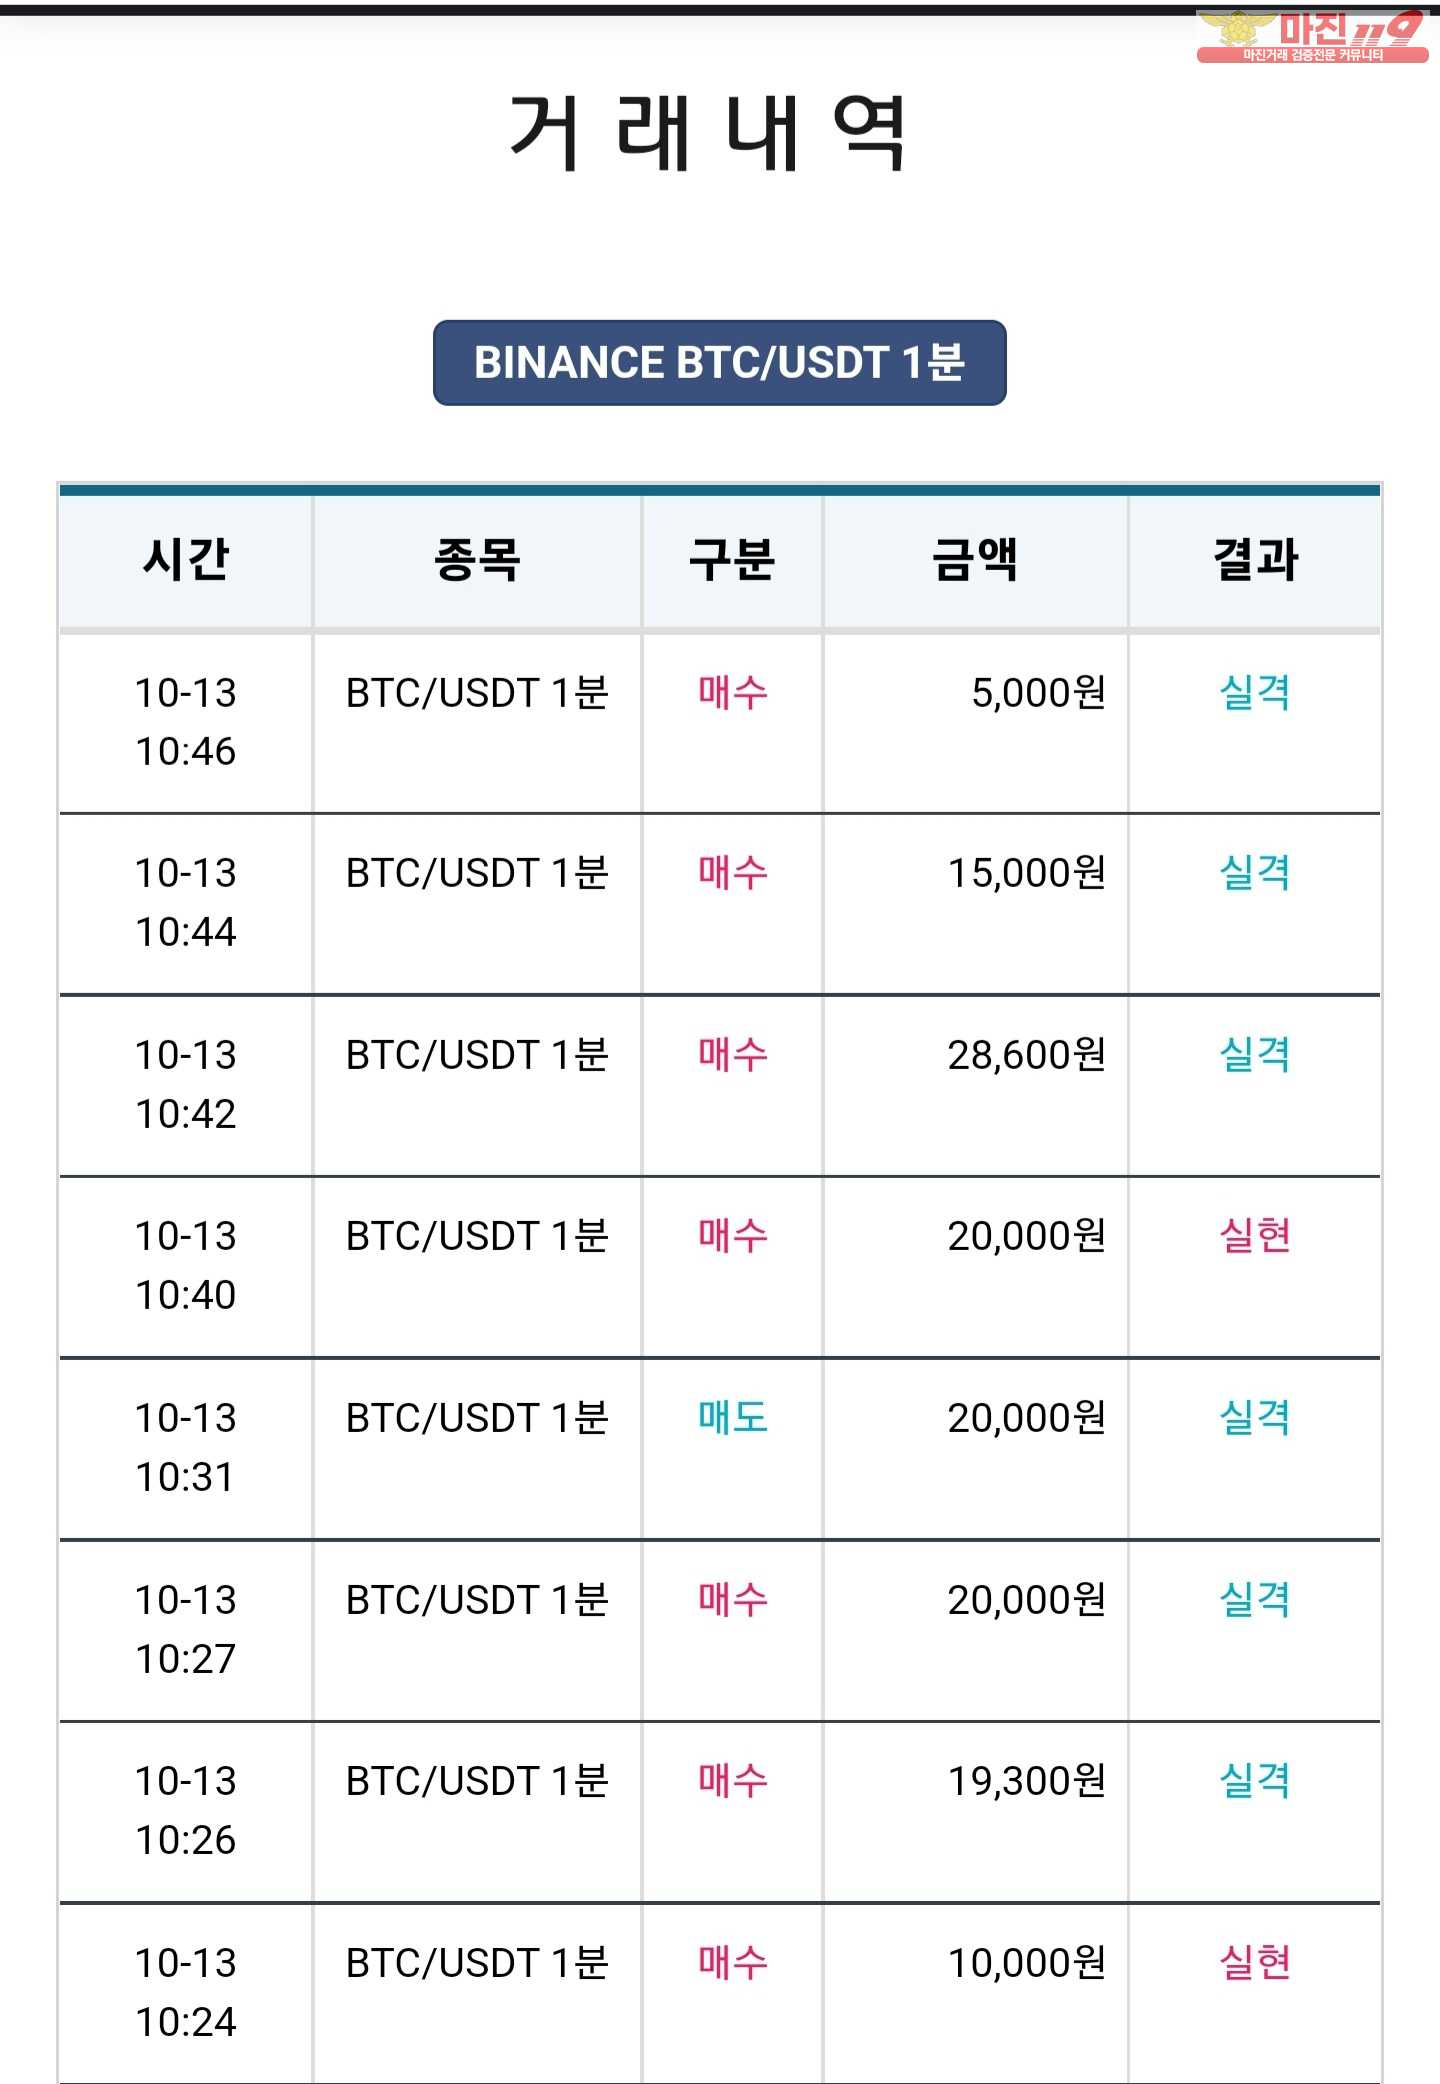Click the 구분 column header
Screen dimensions: 1440x2084
tap(732, 559)
